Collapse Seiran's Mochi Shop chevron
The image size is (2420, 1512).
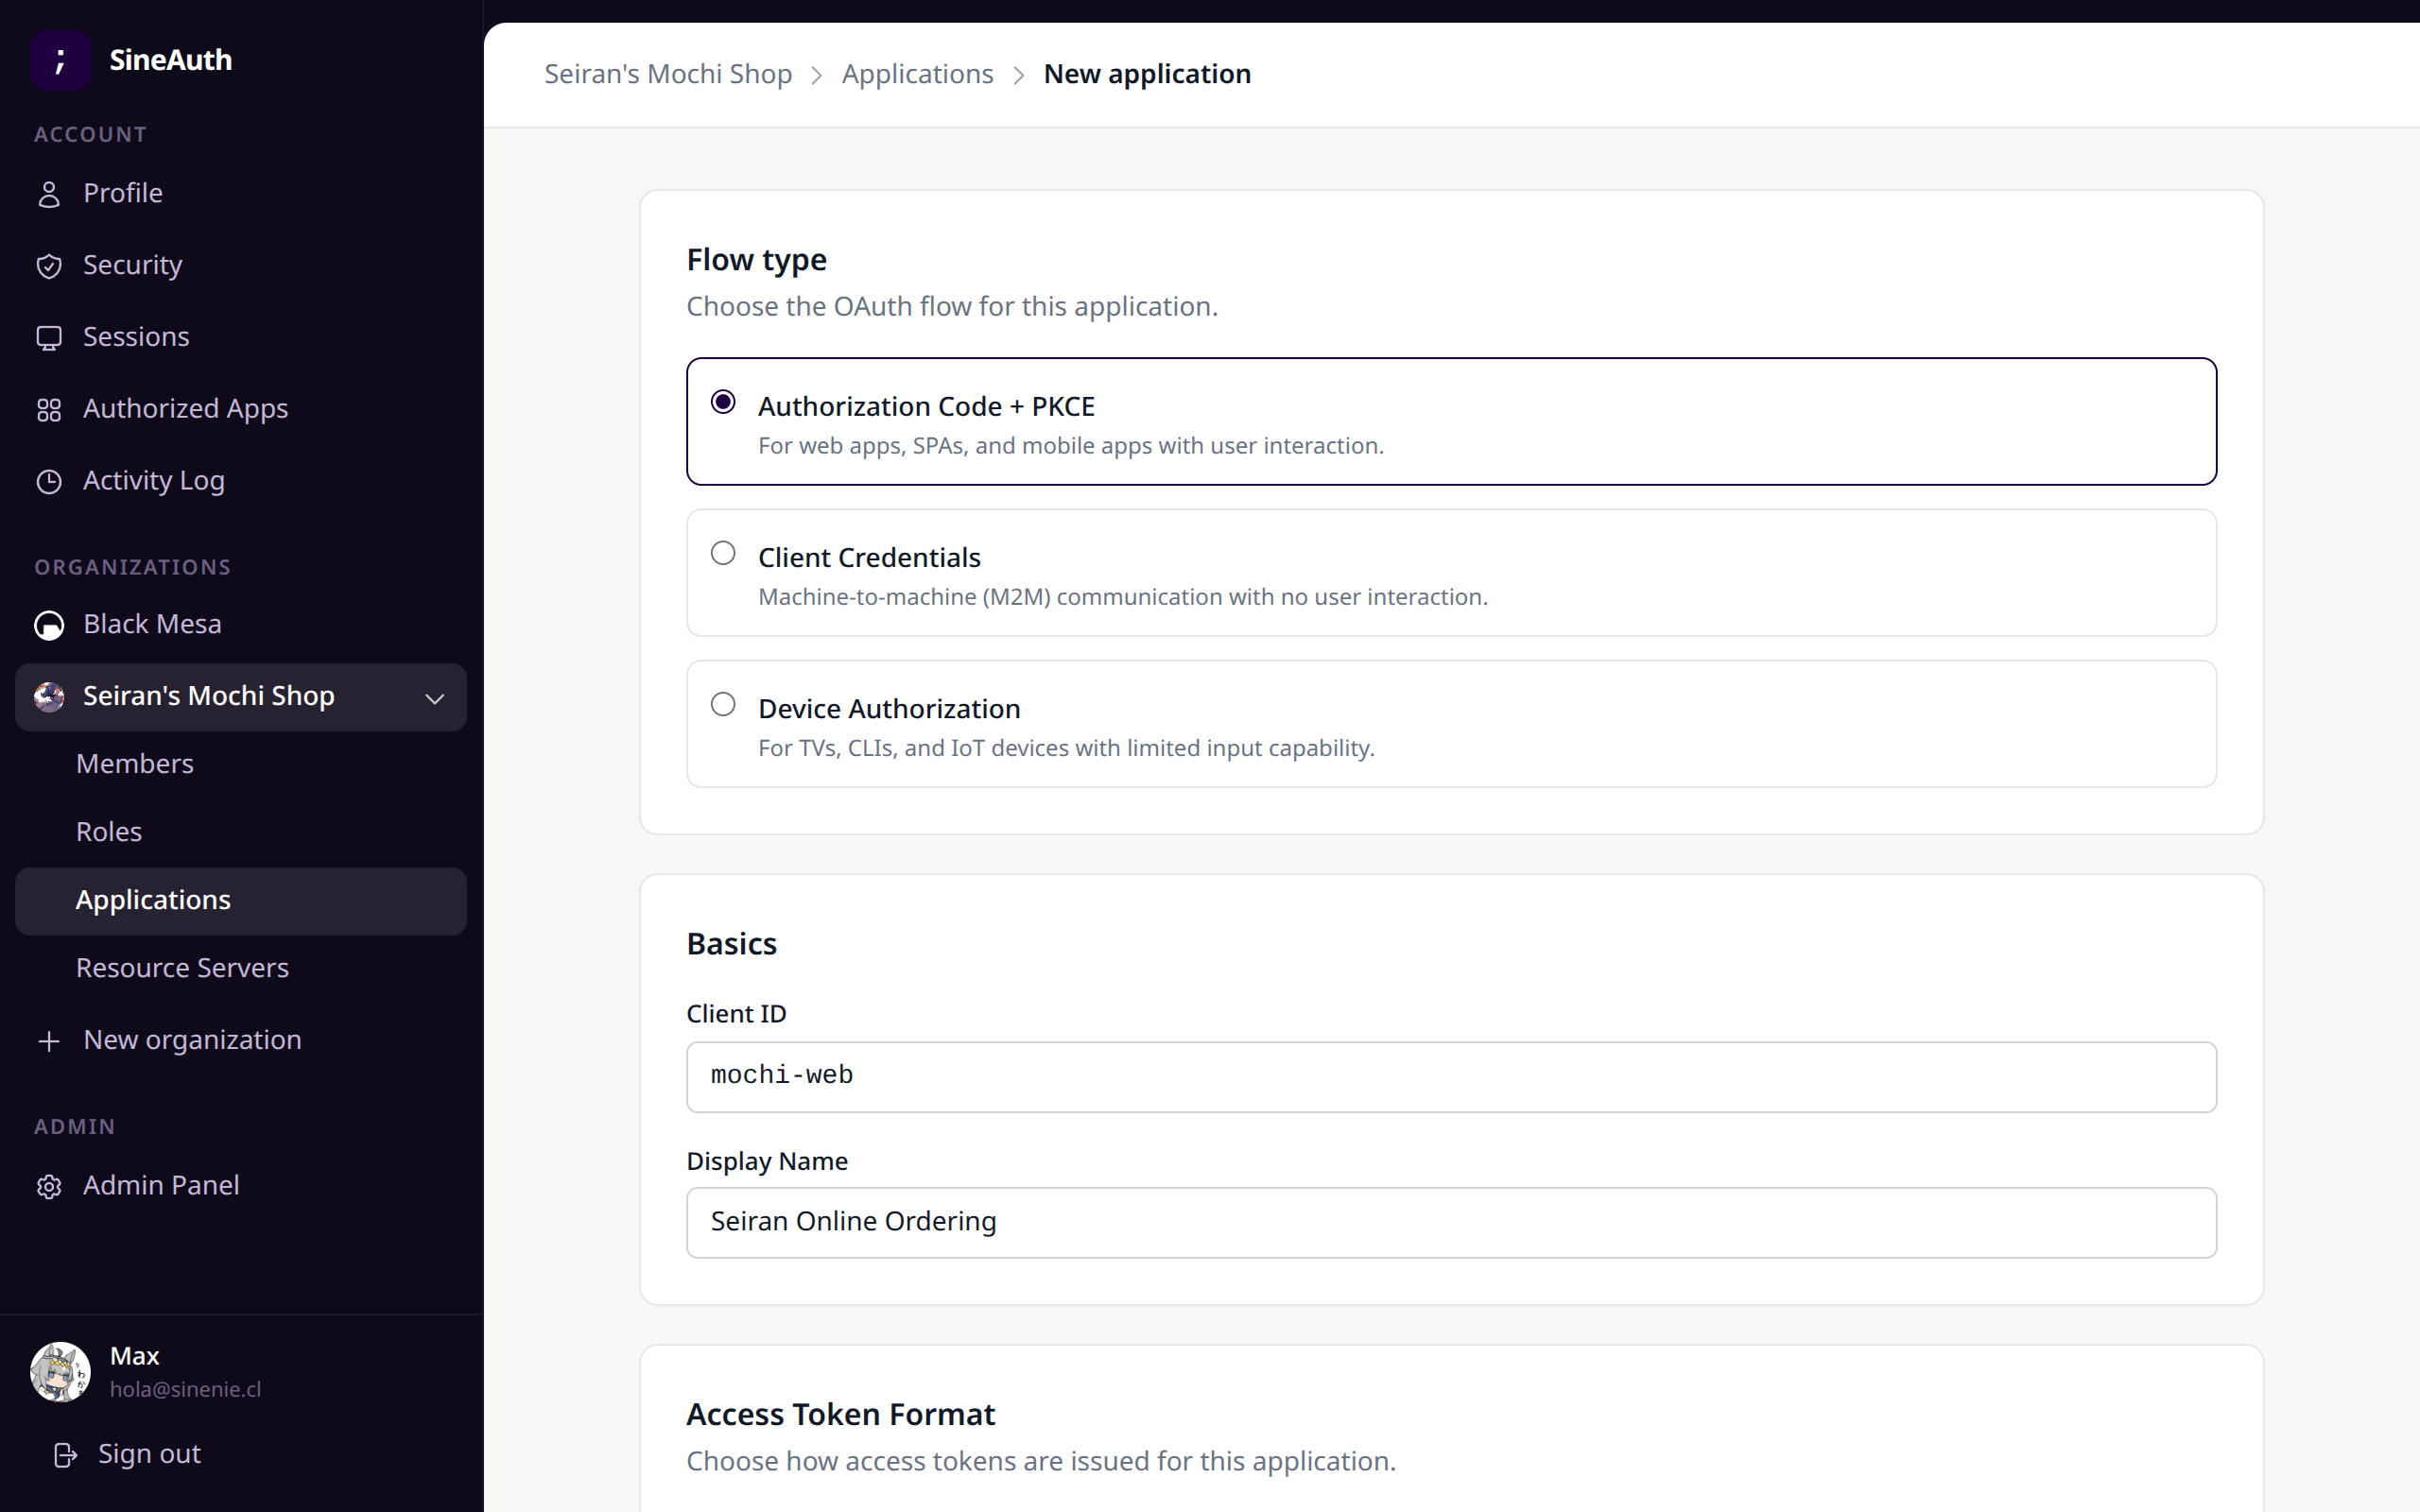434,698
